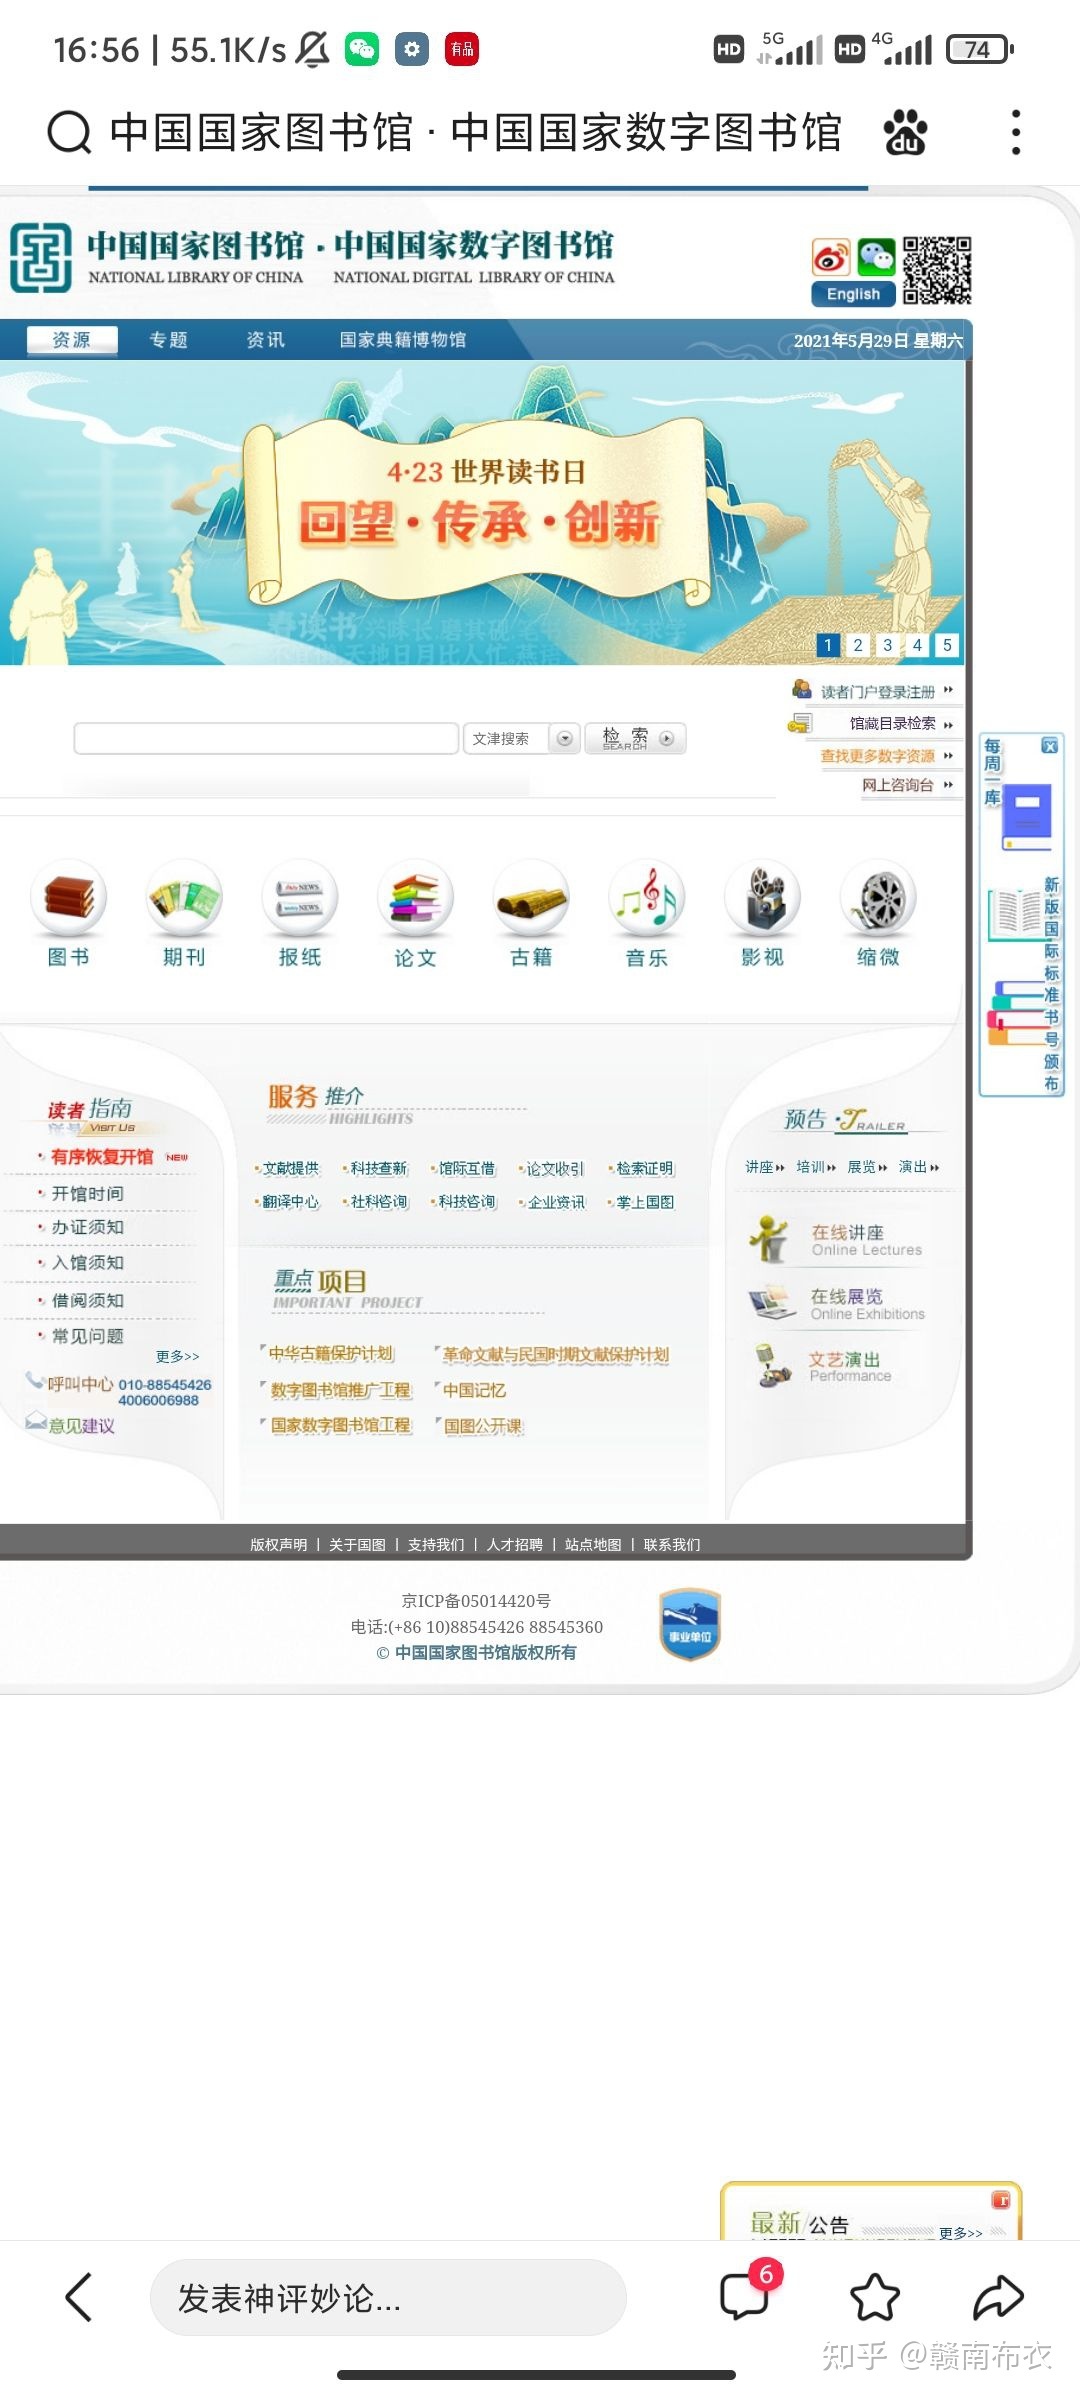
Task: Open the 古籍 ancient books icon
Action: (x=531, y=915)
